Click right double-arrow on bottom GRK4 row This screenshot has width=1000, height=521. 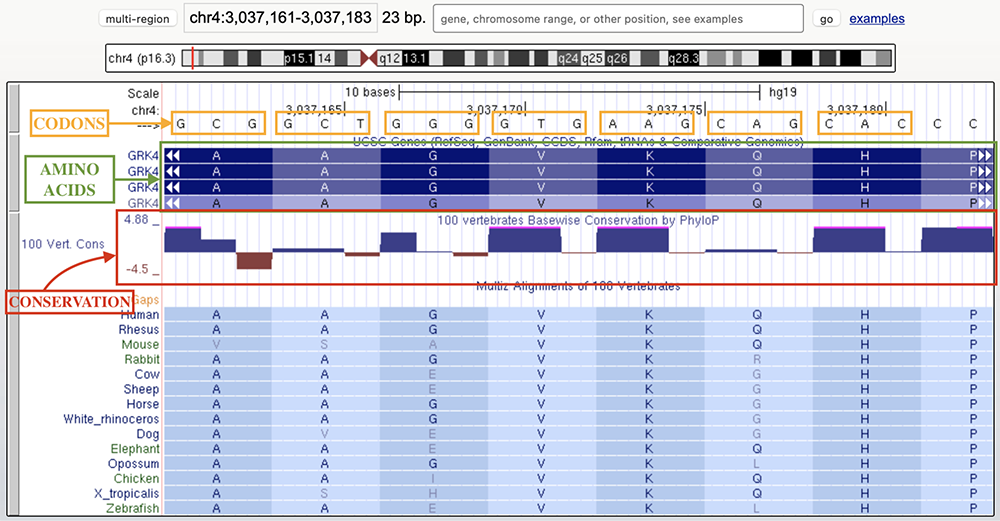[x=983, y=203]
